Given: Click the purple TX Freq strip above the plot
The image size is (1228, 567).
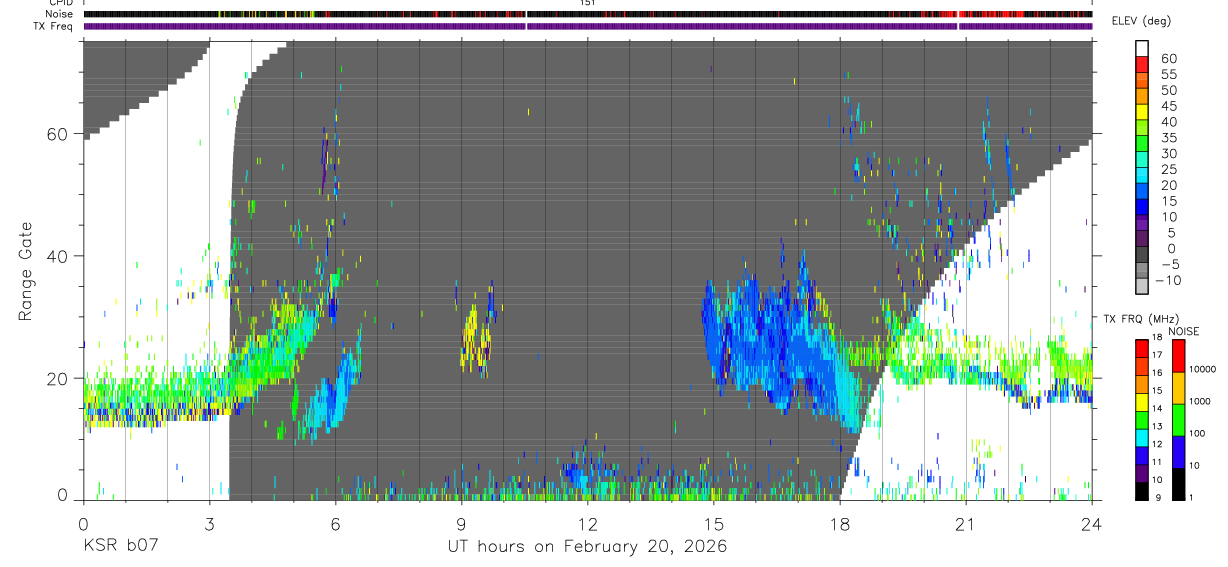Looking at the screenshot, I should coord(587,26).
